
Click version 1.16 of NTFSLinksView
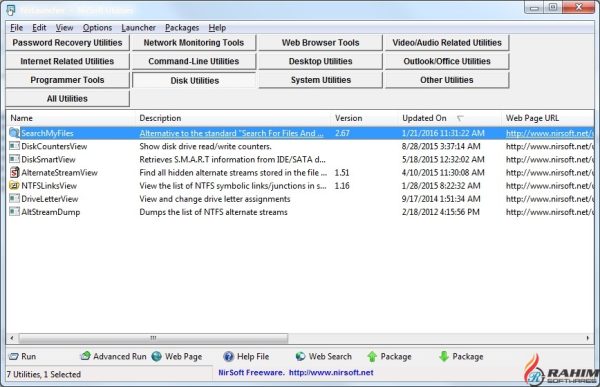pos(342,186)
